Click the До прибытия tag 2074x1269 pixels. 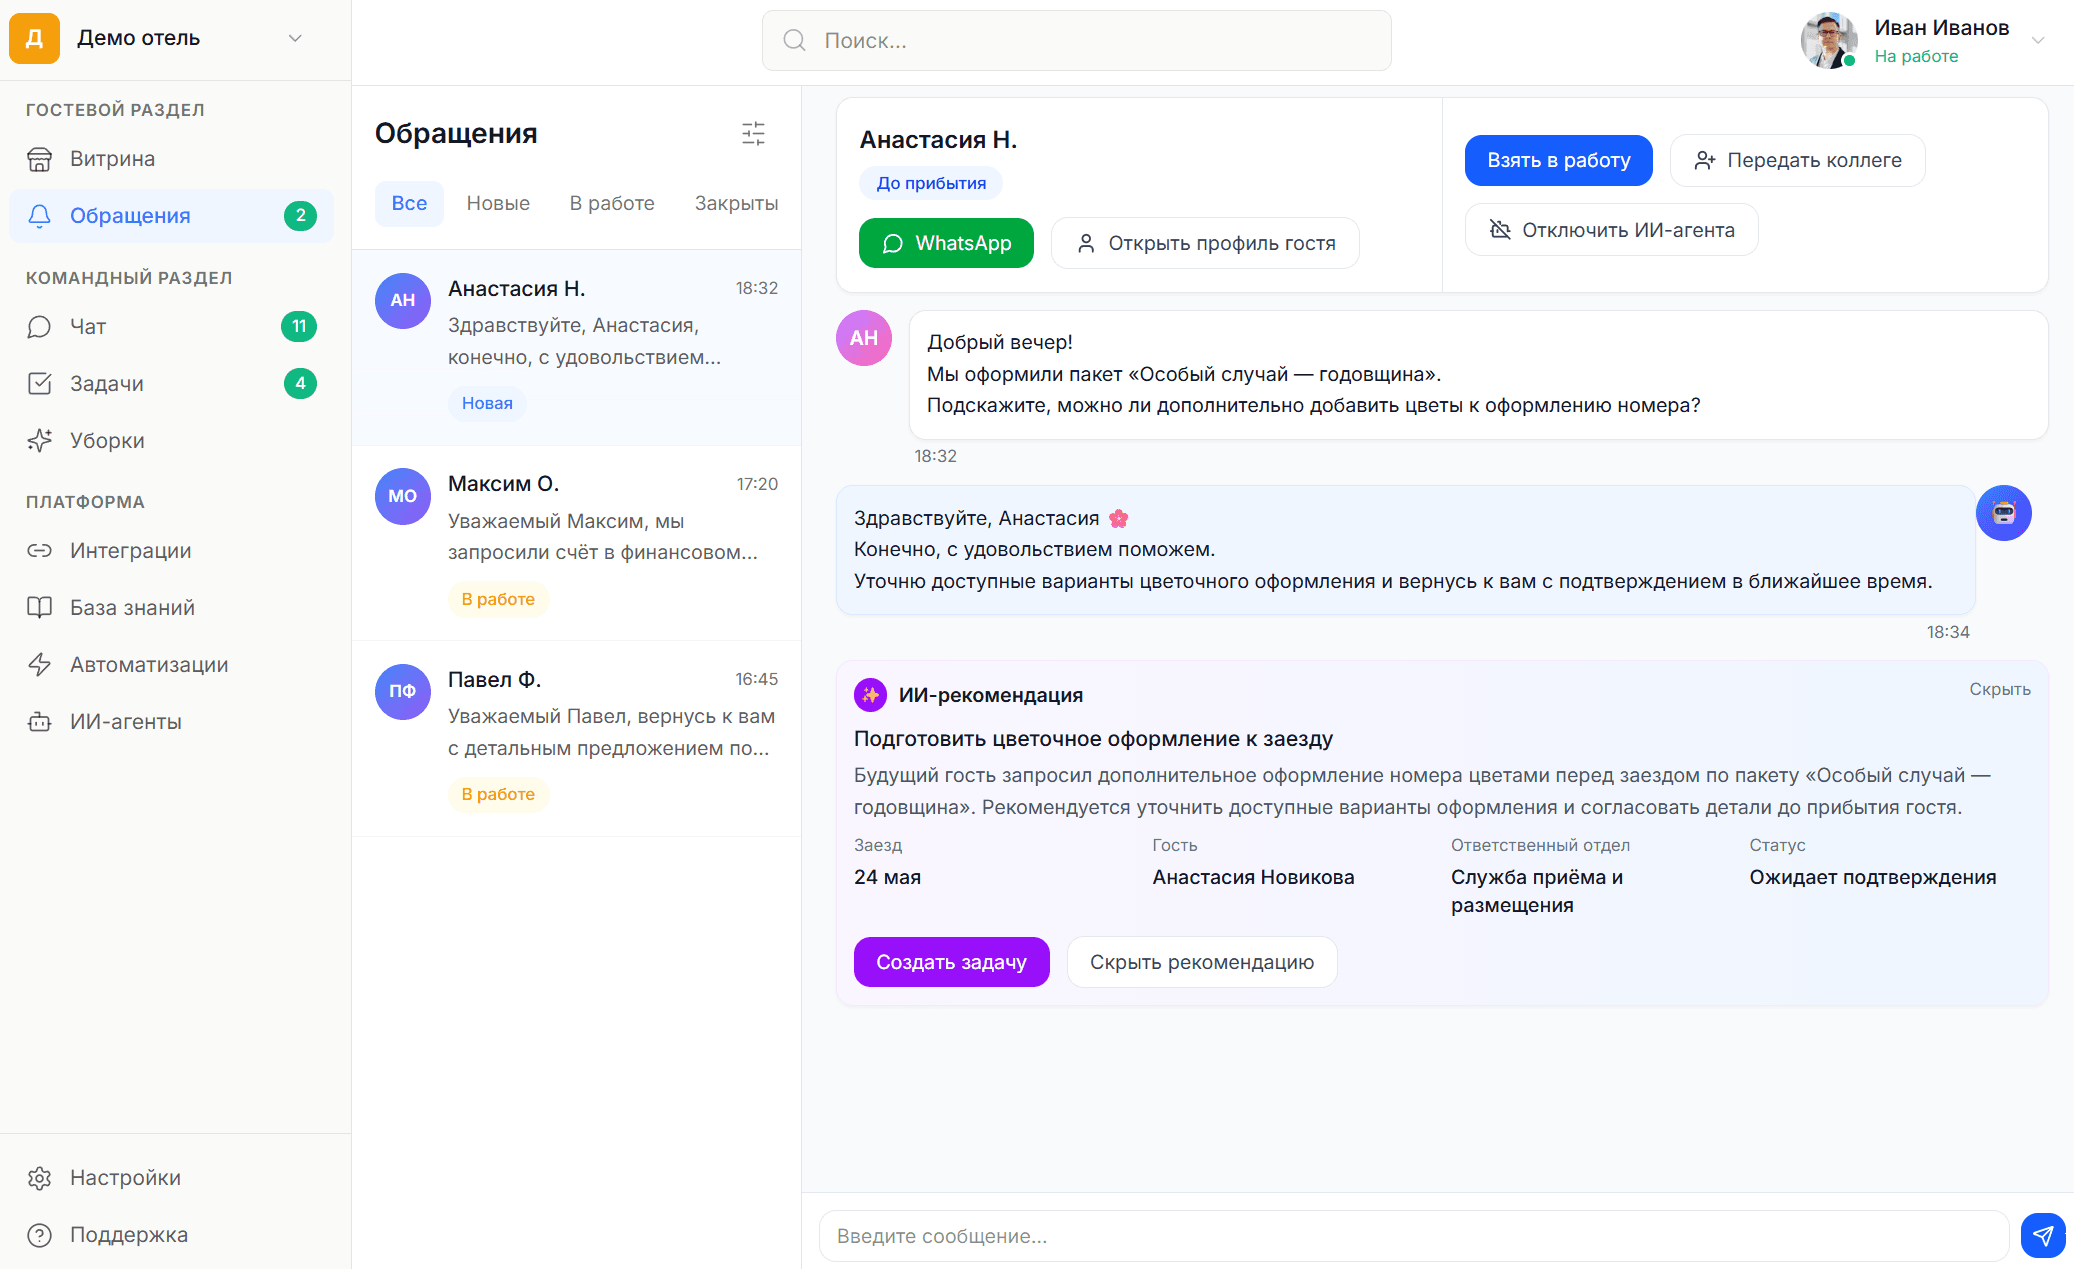931,184
